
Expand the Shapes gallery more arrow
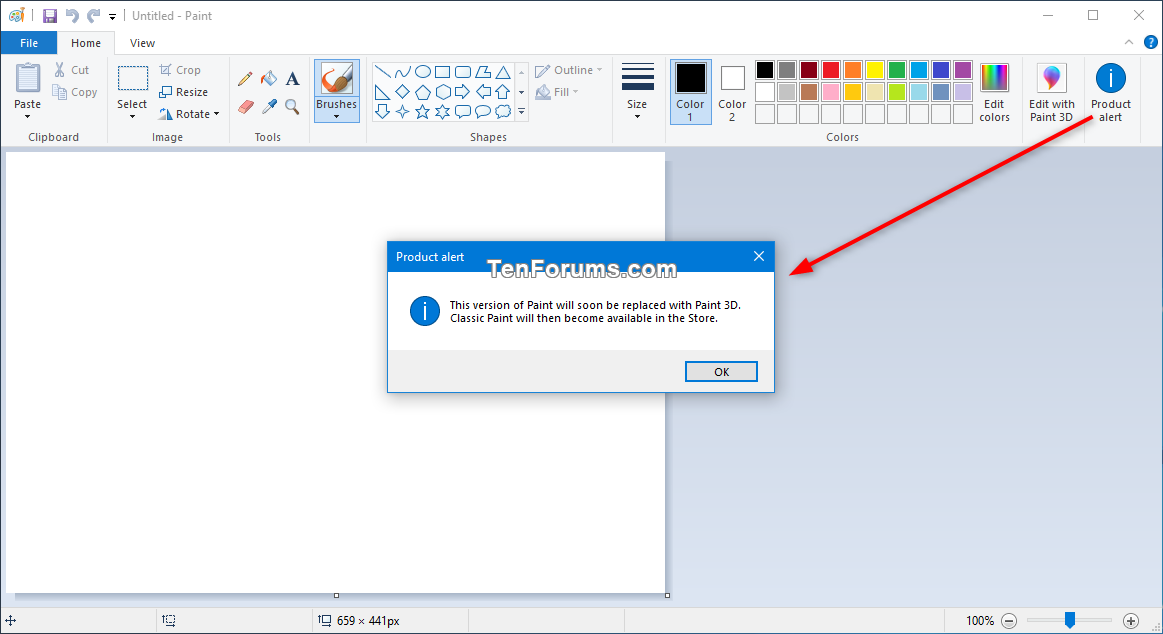521,112
